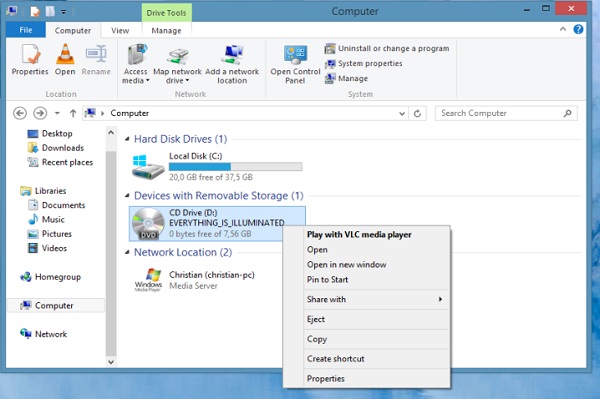Select Libraries in navigation pane
The image size is (600, 399).
tap(43, 191)
